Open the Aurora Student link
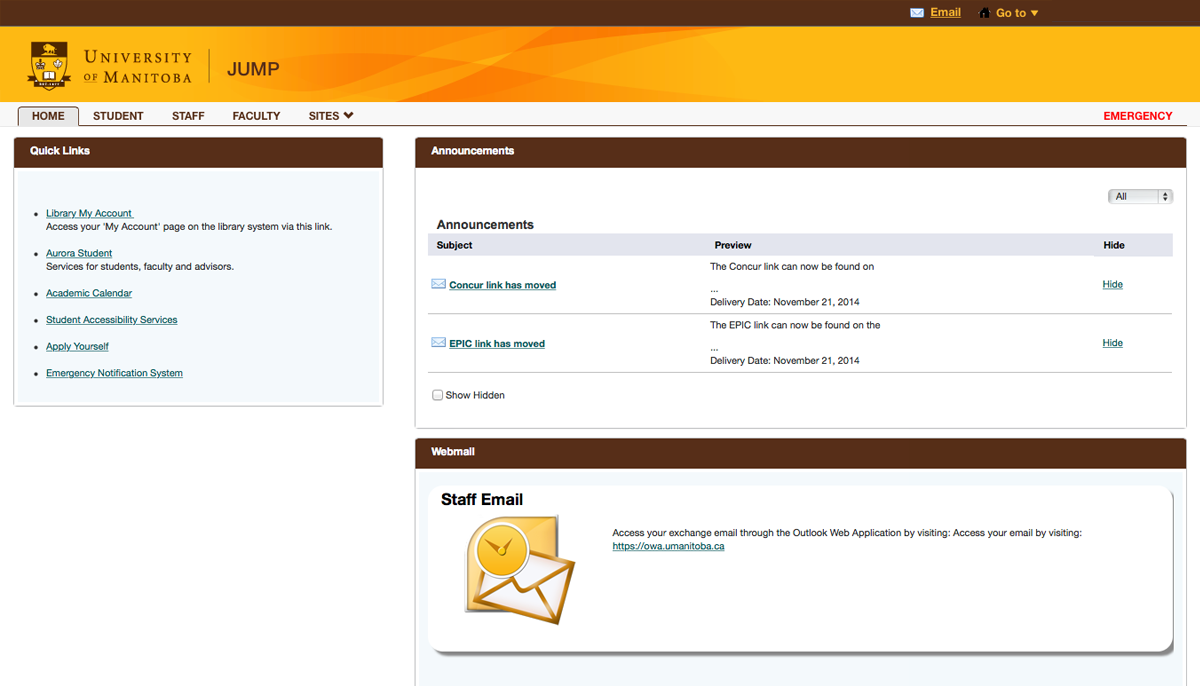 [x=79, y=253]
